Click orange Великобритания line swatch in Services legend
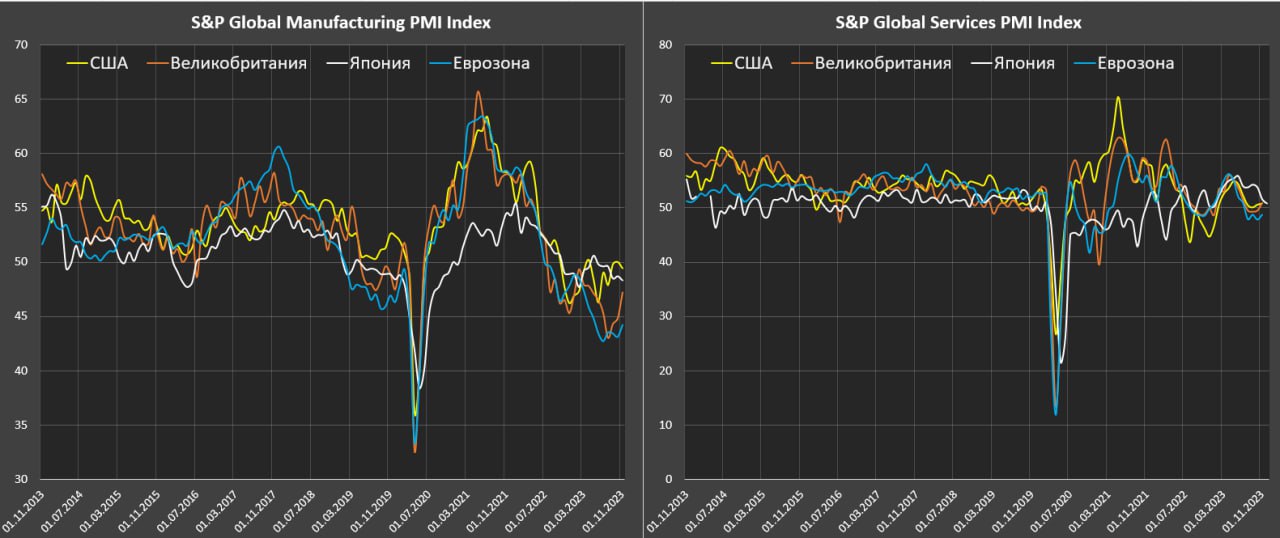Screen dimensions: 1280x538 click(800, 64)
